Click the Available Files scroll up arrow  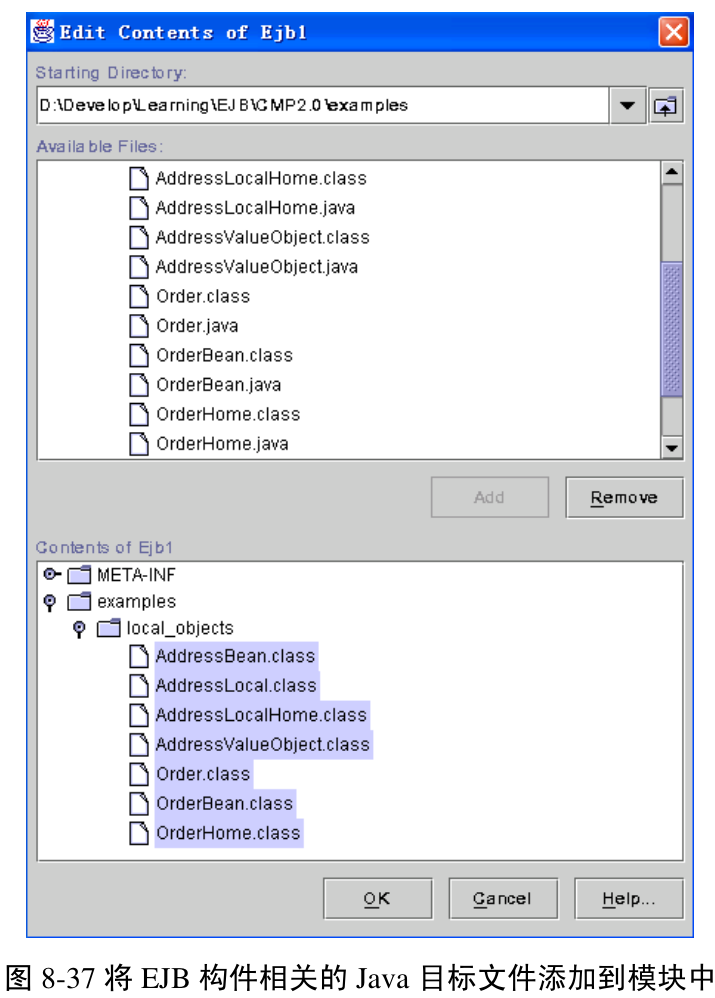click(672, 172)
